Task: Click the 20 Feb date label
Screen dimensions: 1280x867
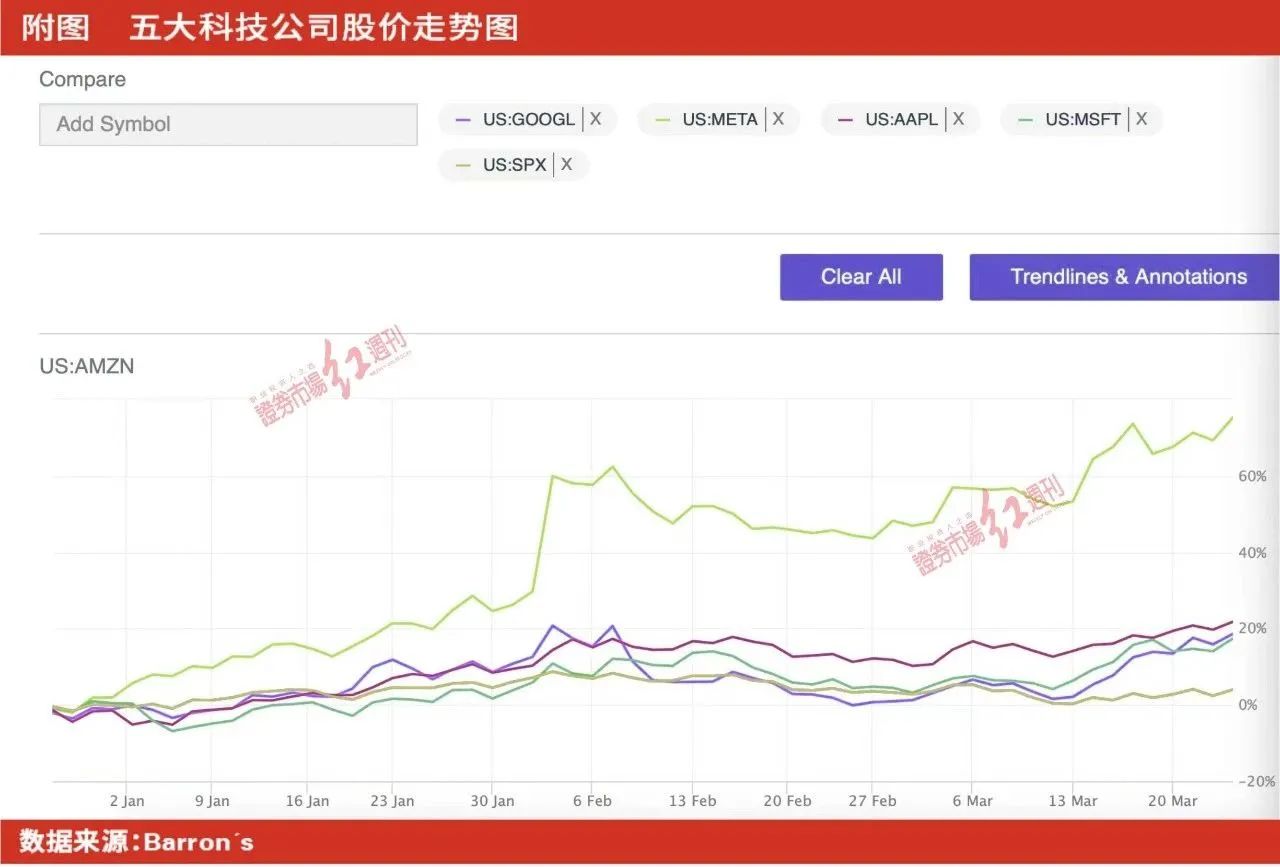Action: tap(787, 801)
